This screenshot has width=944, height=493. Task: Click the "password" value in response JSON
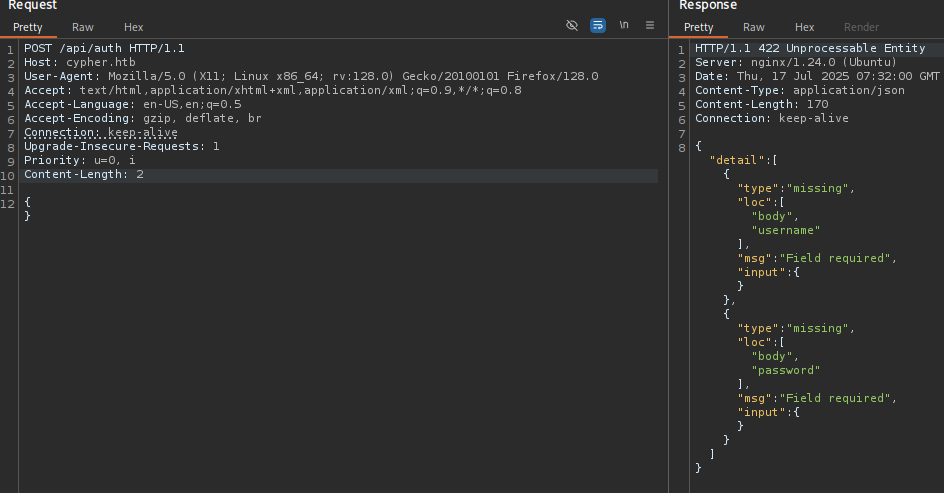pos(786,370)
